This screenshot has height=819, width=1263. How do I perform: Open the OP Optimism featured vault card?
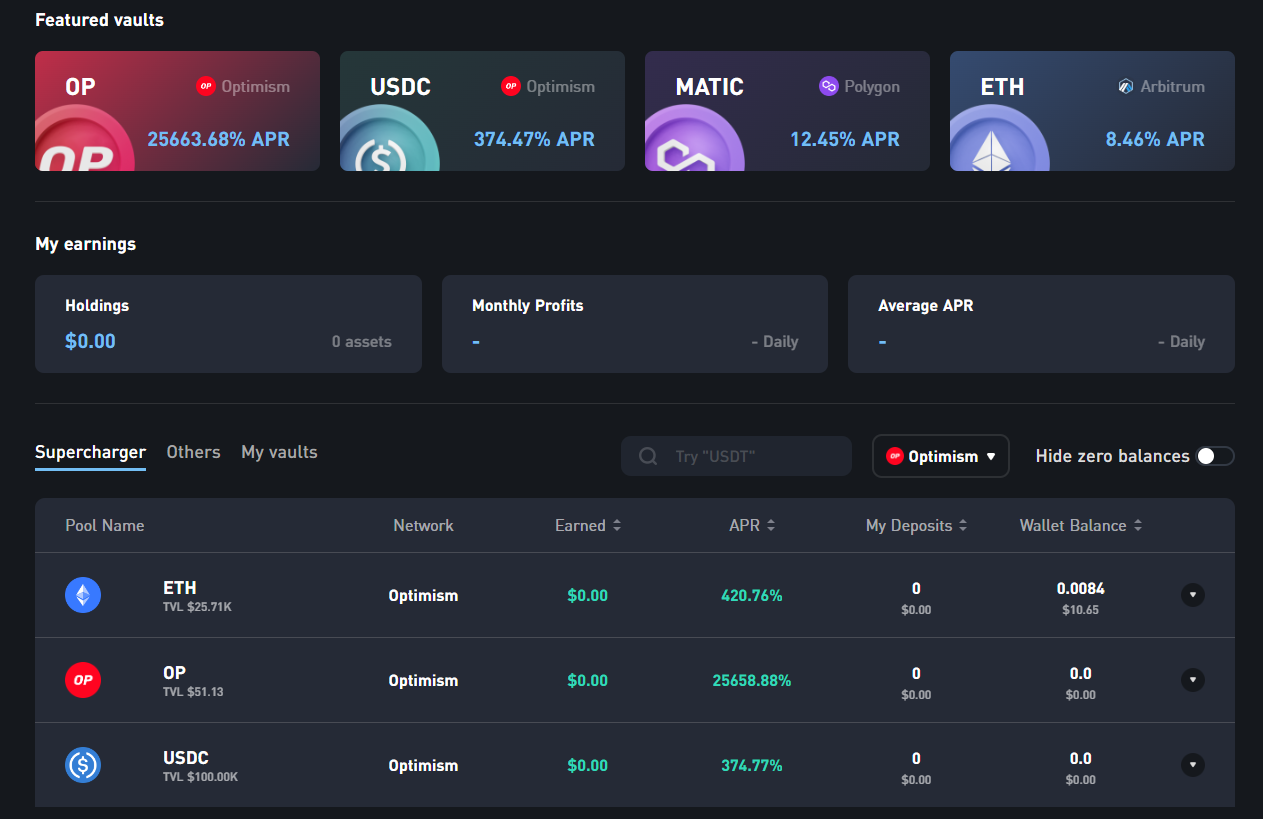(178, 111)
